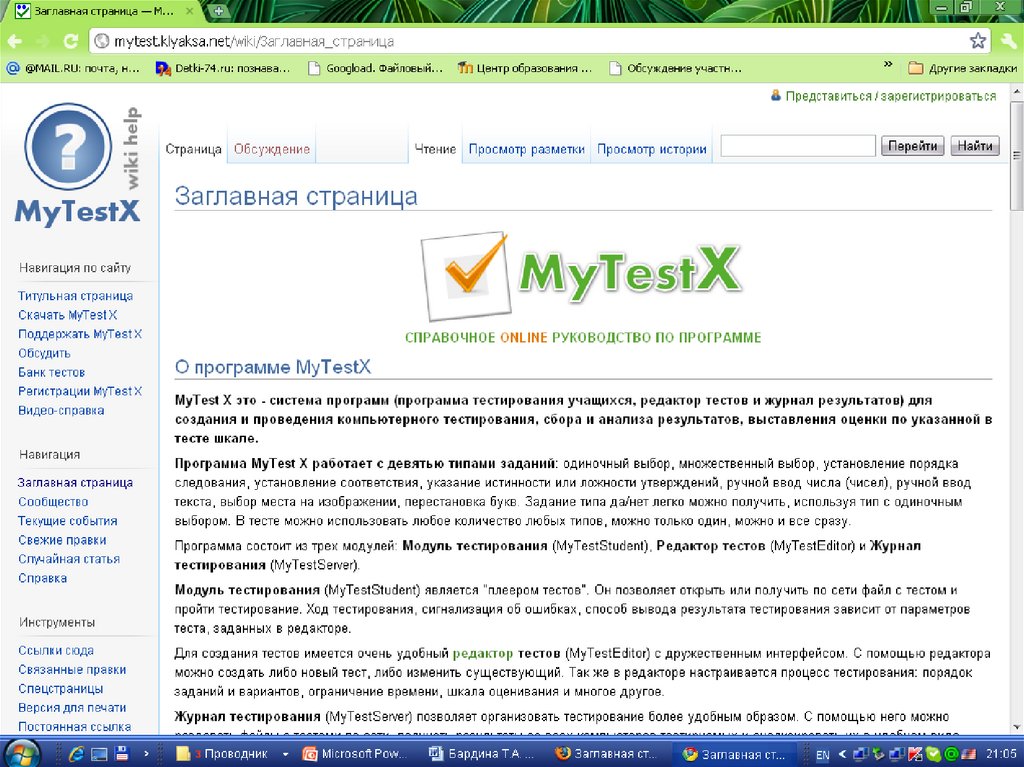The width and height of the screenshot is (1024, 767).
Task: Open Регистрации MyTestX sidebar link
Action: click(80, 391)
